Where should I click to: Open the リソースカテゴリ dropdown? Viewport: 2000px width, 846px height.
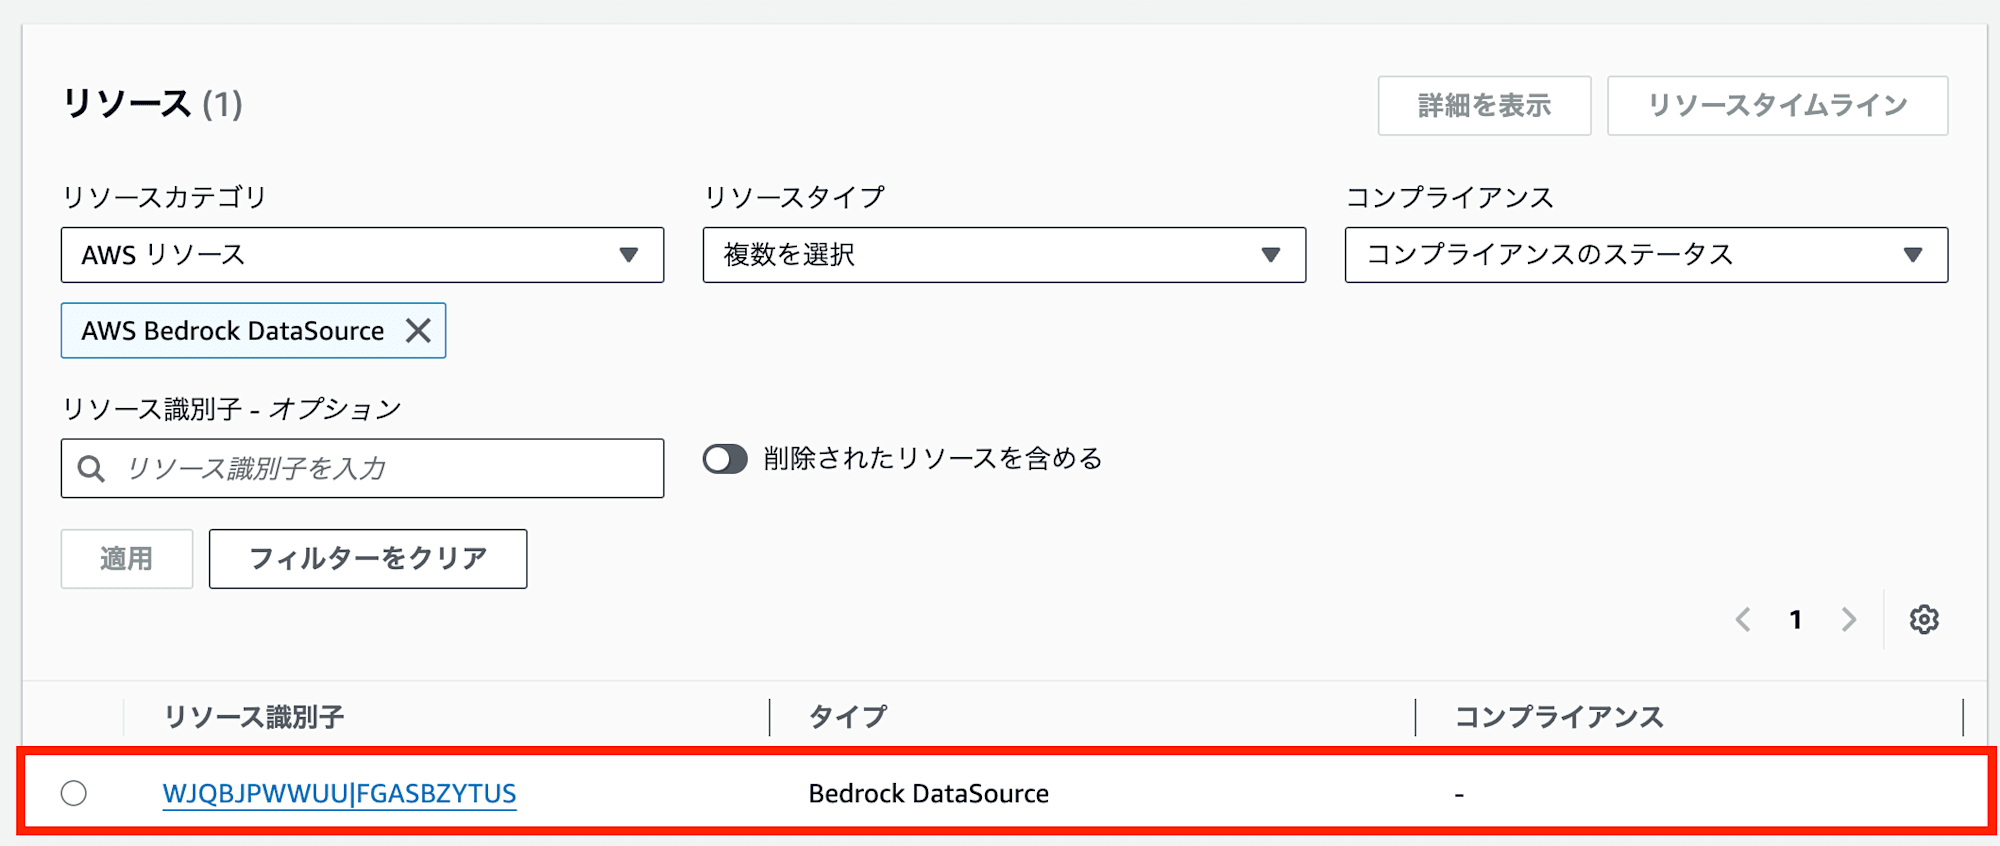[x=362, y=255]
